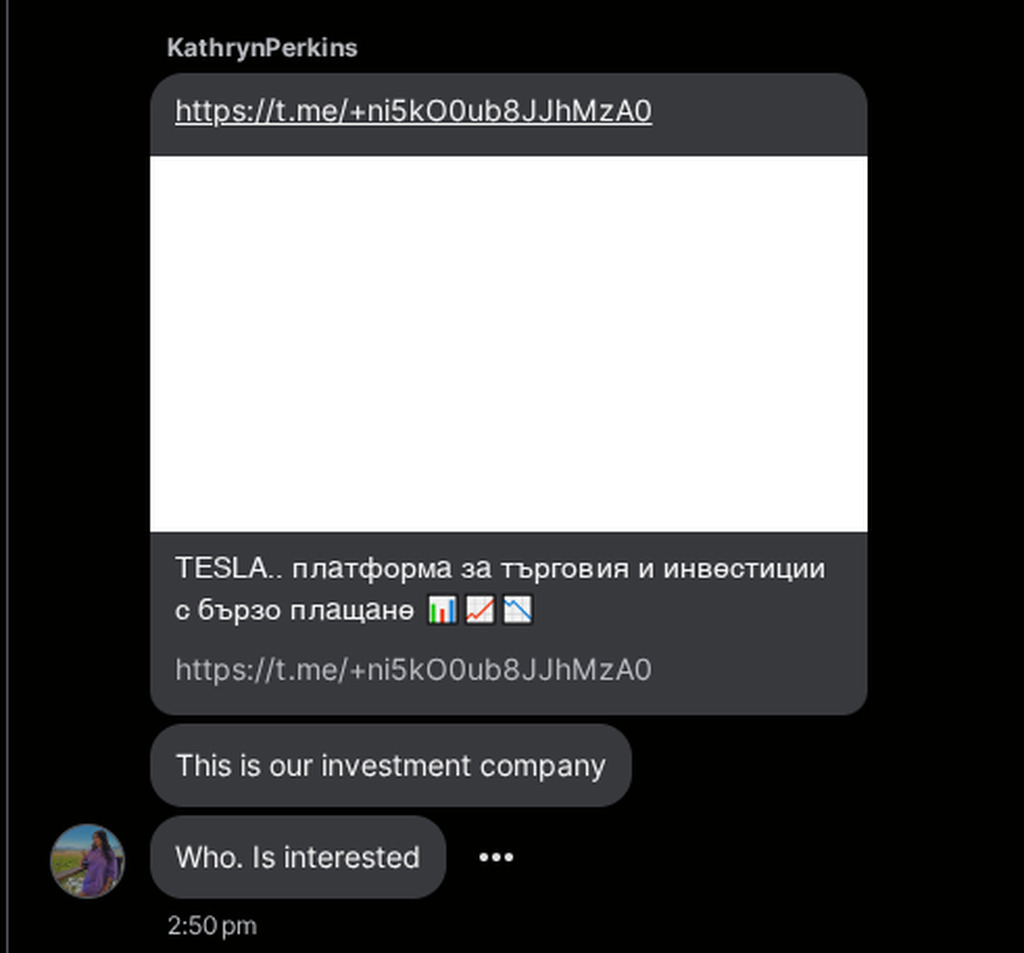Select the "Who. Is interested" message bubble
Viewport: 1024px width, 953px height.
(297, 857)
